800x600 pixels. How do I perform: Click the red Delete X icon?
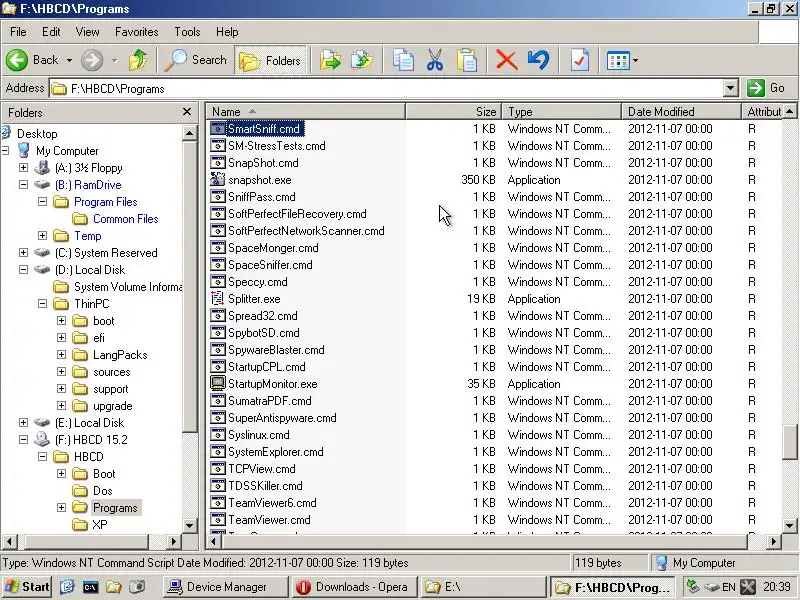pos(506,60)
